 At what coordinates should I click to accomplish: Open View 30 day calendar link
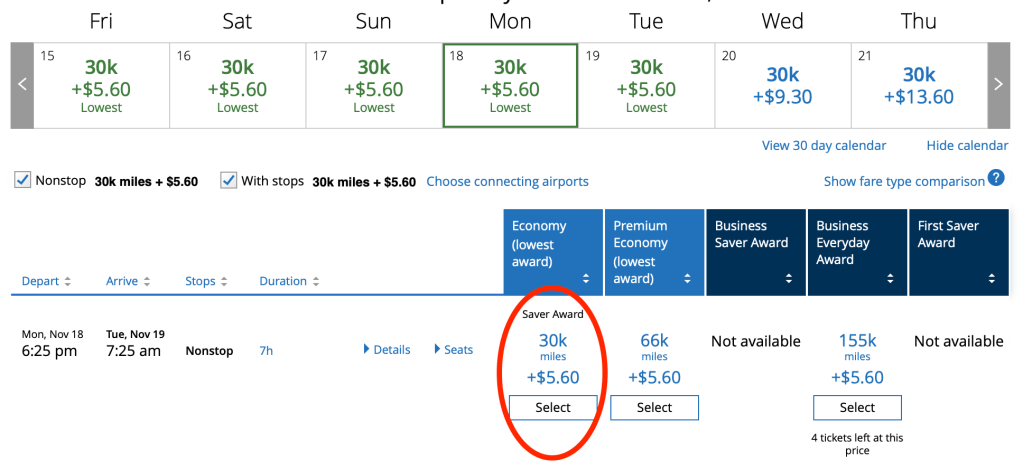824,146
